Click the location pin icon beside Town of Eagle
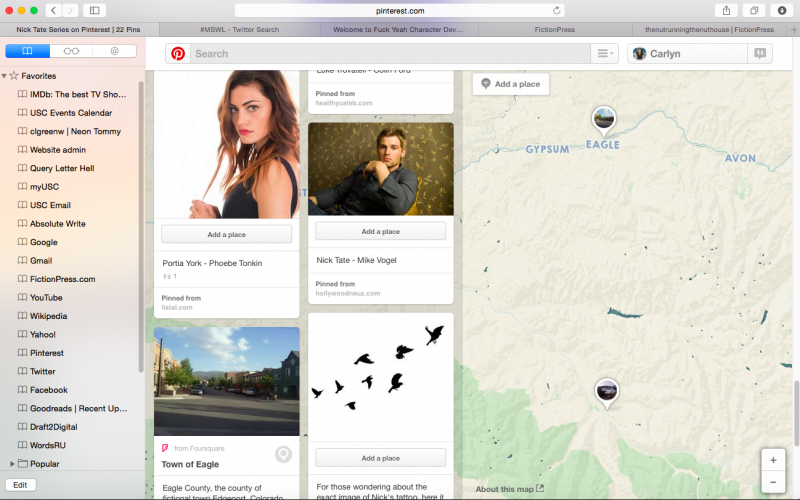 pyautogui.click(x=283, y=454)
